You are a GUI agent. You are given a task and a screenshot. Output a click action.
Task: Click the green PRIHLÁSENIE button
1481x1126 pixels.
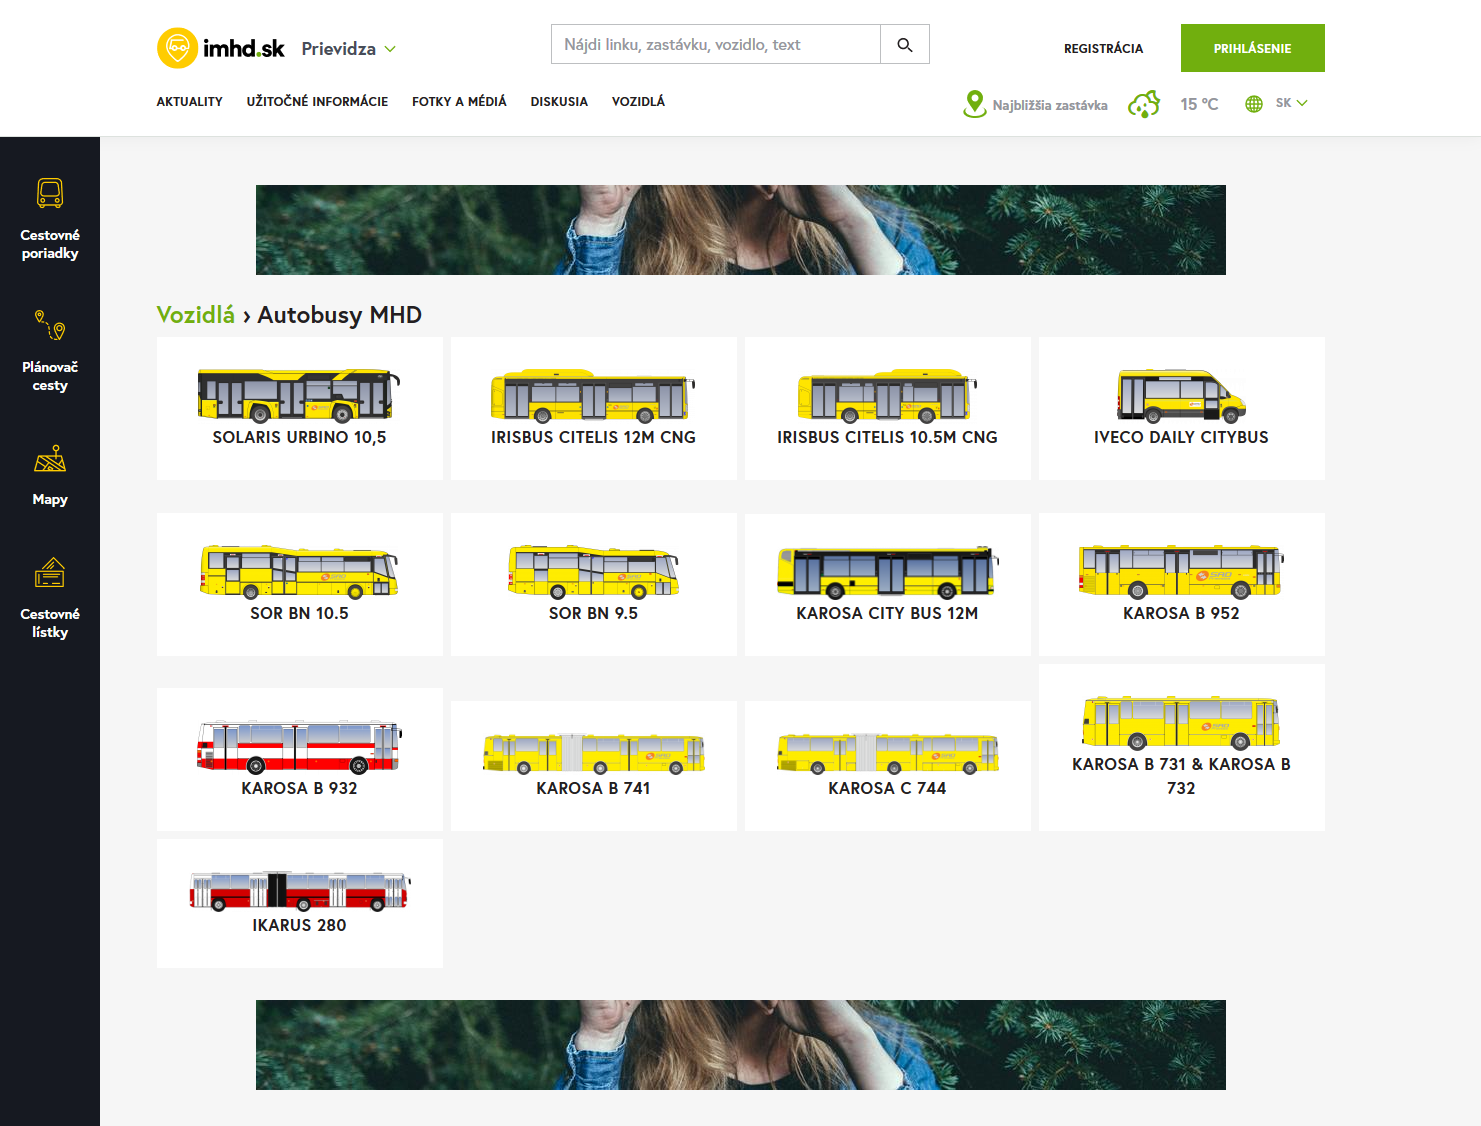[x=1252, y=48]
